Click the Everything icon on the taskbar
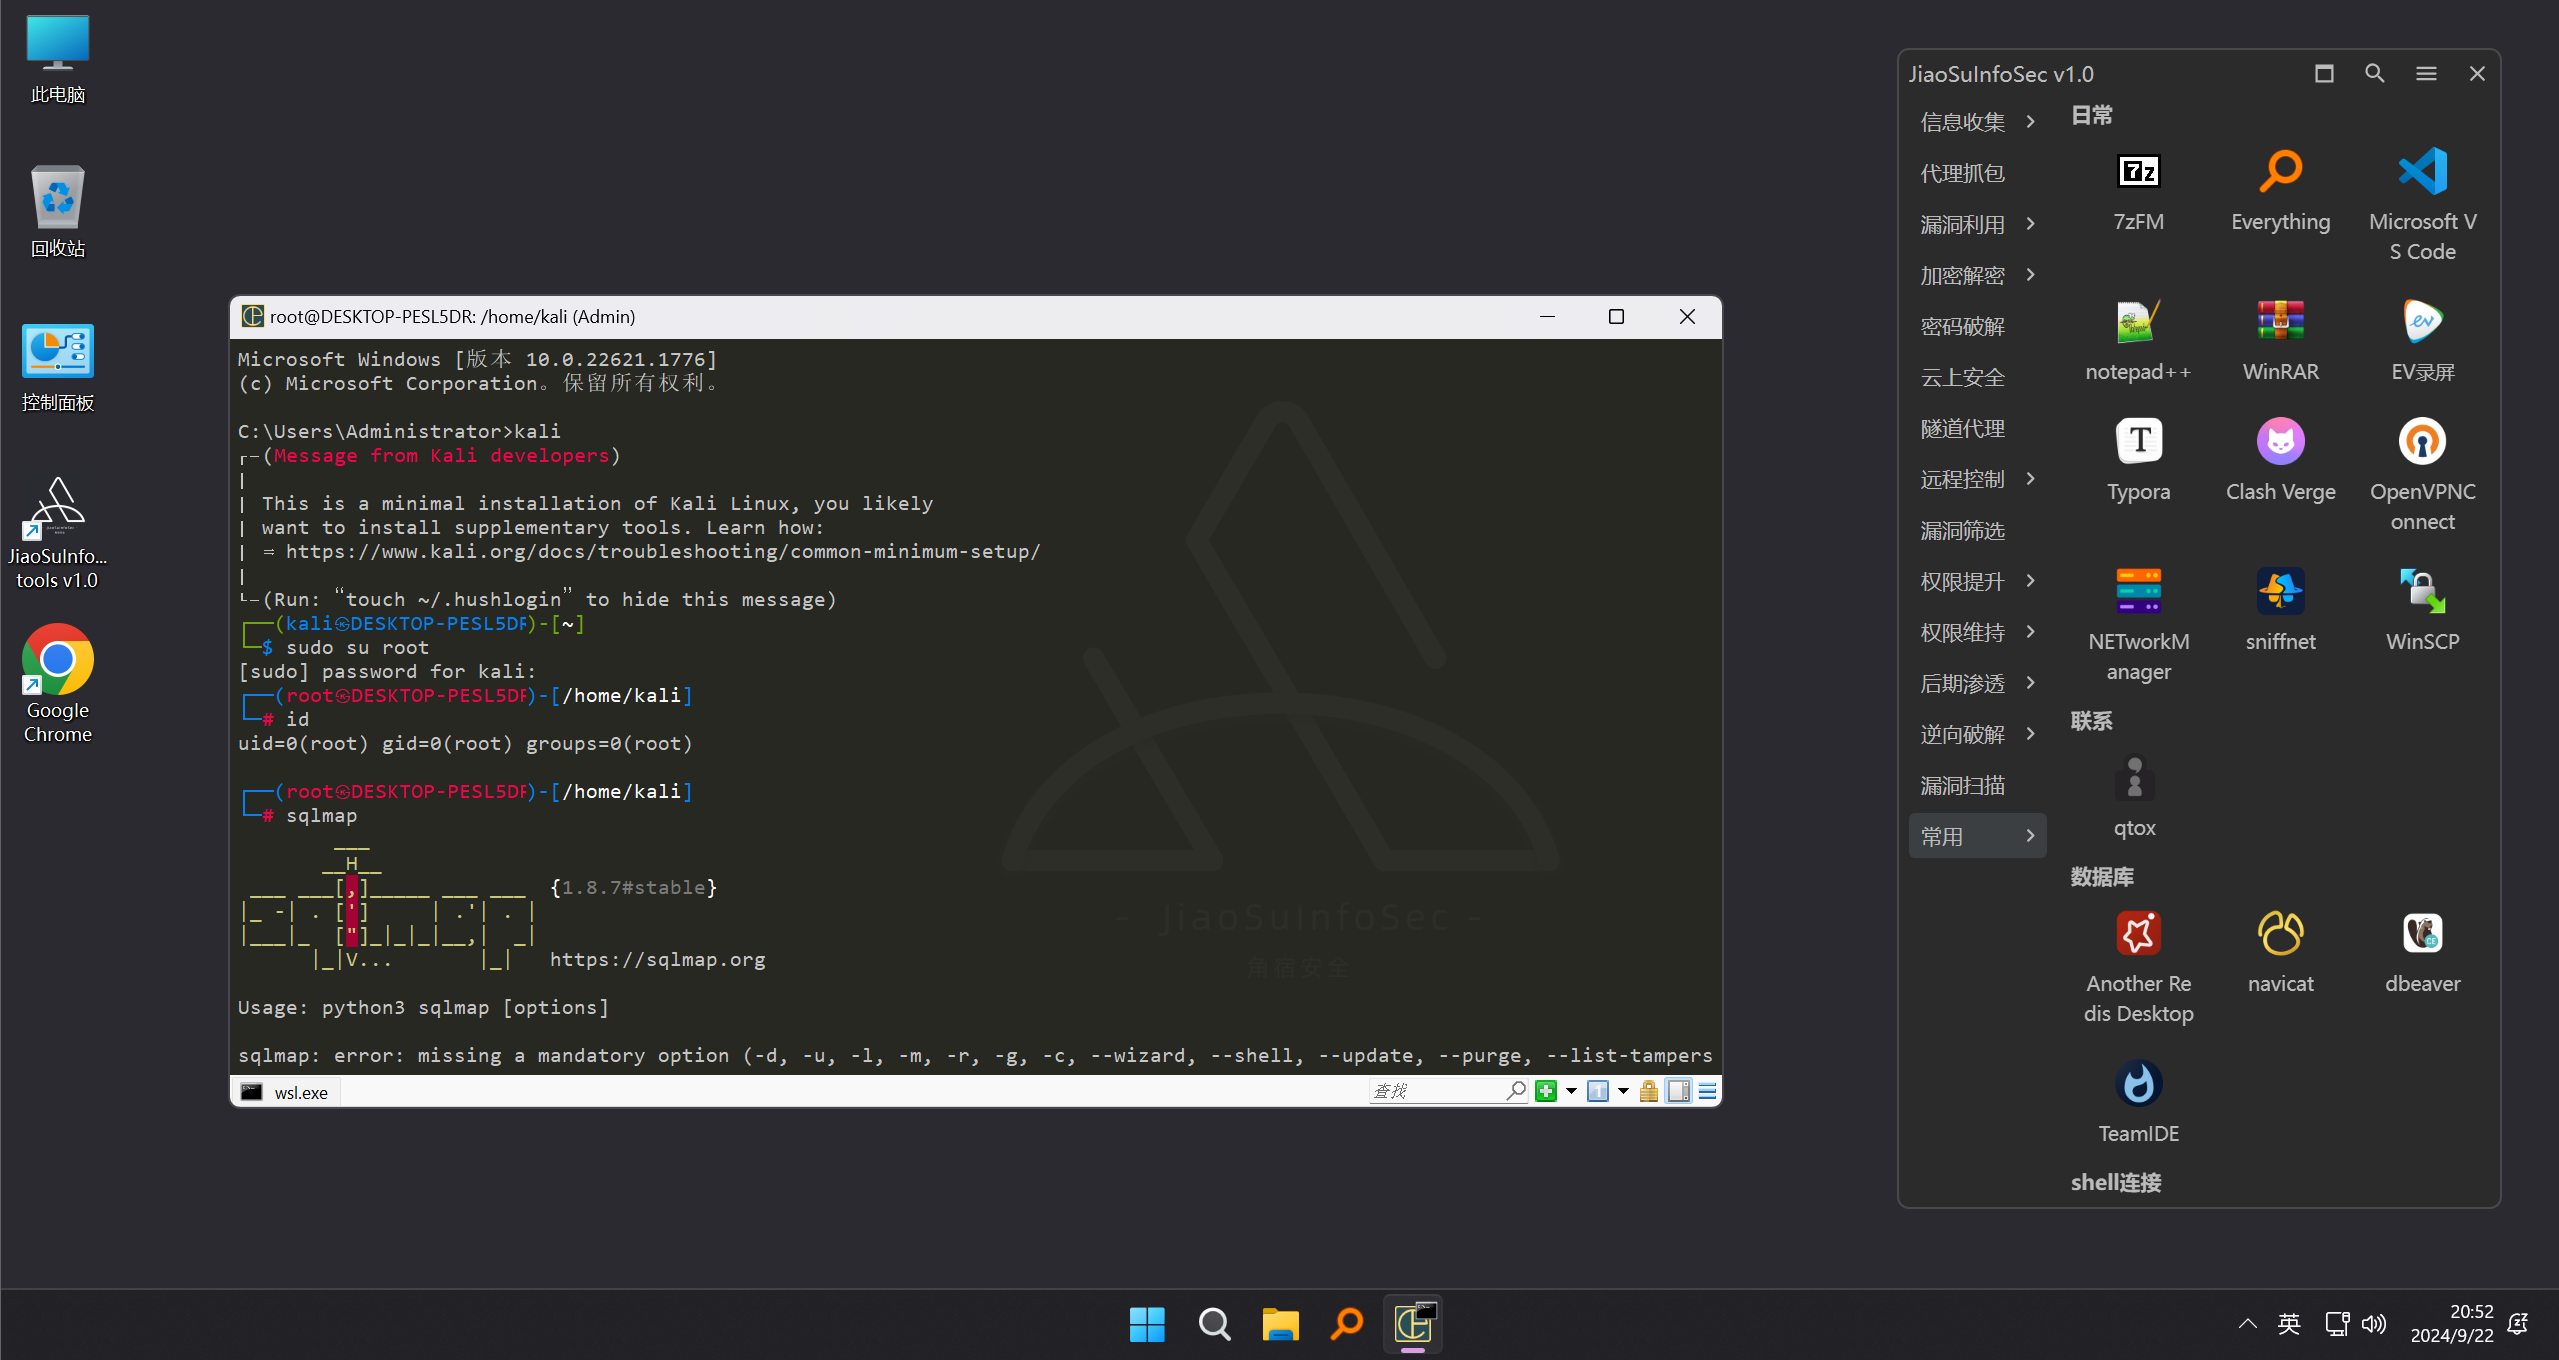 pyautogui.click(x=1347, y=1324)
